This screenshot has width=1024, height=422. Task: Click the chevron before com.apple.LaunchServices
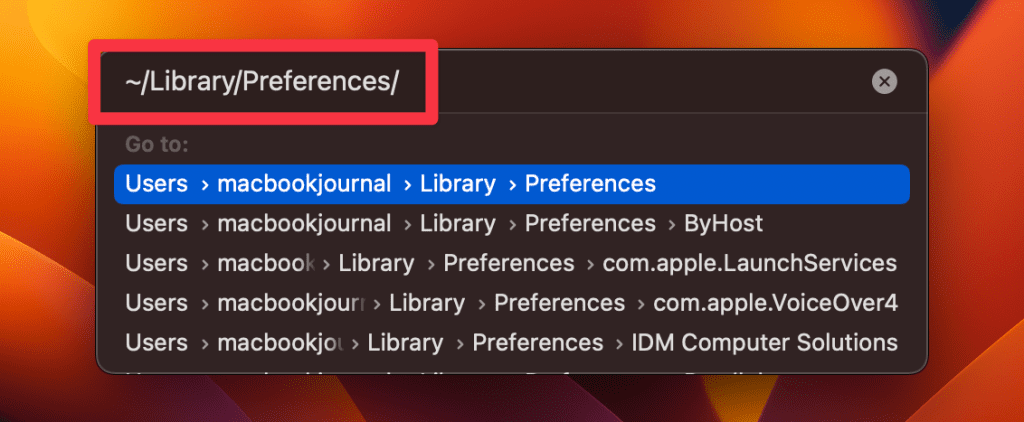point(589,264)
